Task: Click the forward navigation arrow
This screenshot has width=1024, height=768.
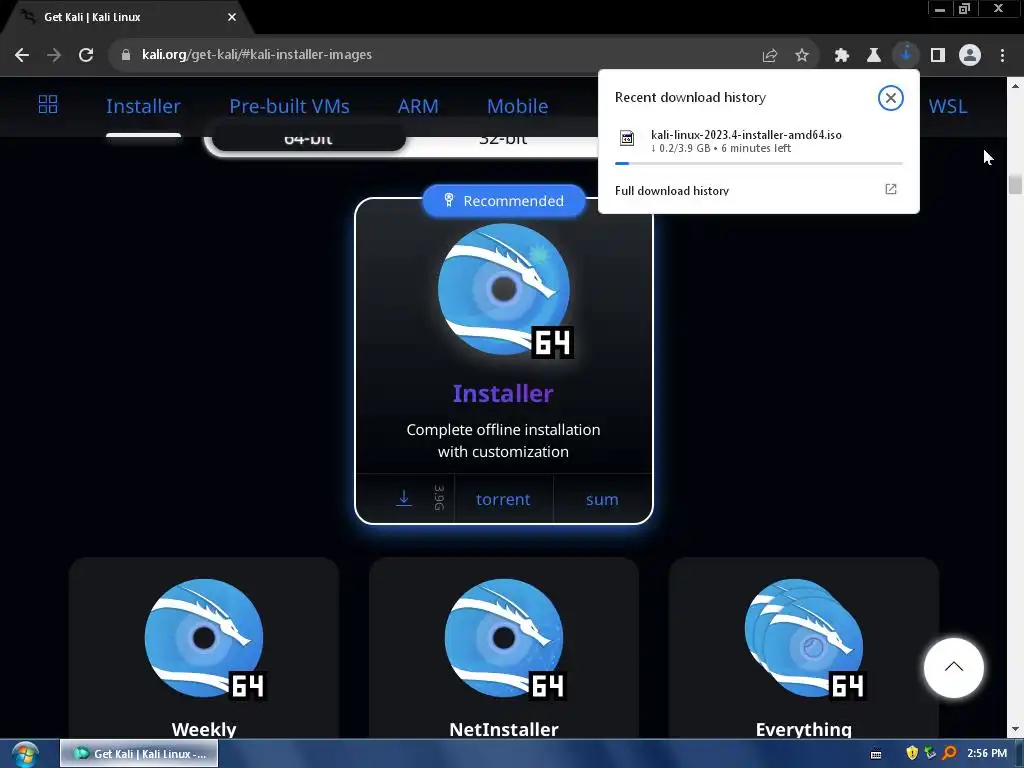Action: [54, 55]
